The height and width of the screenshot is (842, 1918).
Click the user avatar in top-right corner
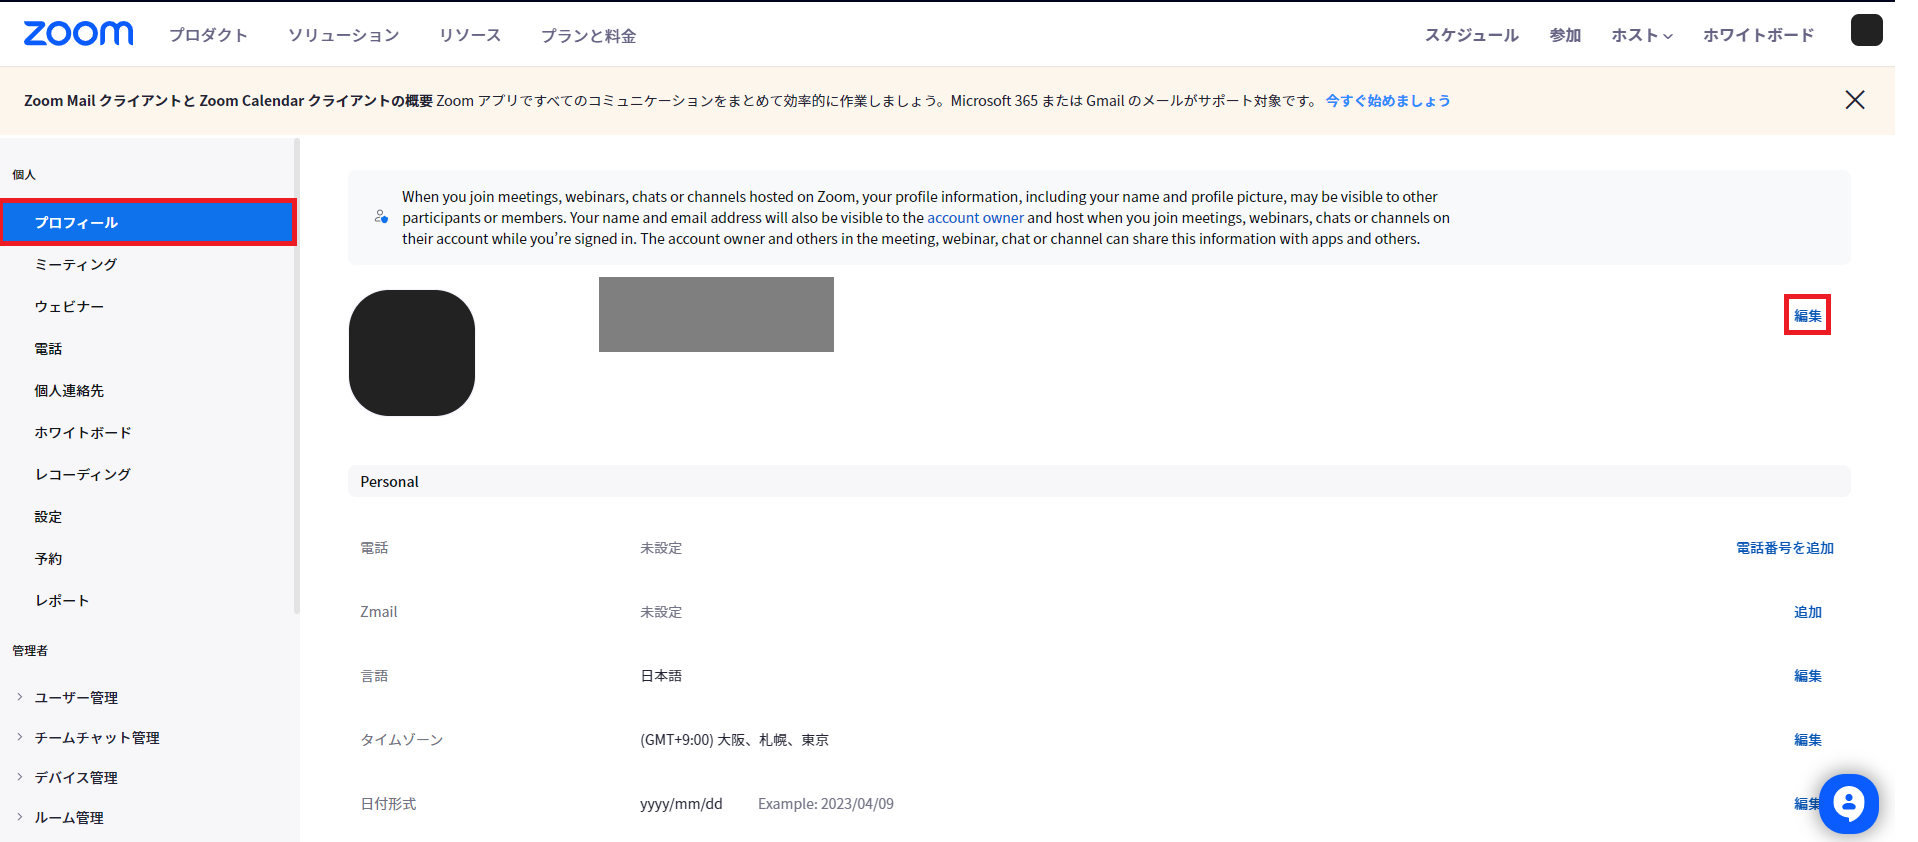pos(1866,30)
